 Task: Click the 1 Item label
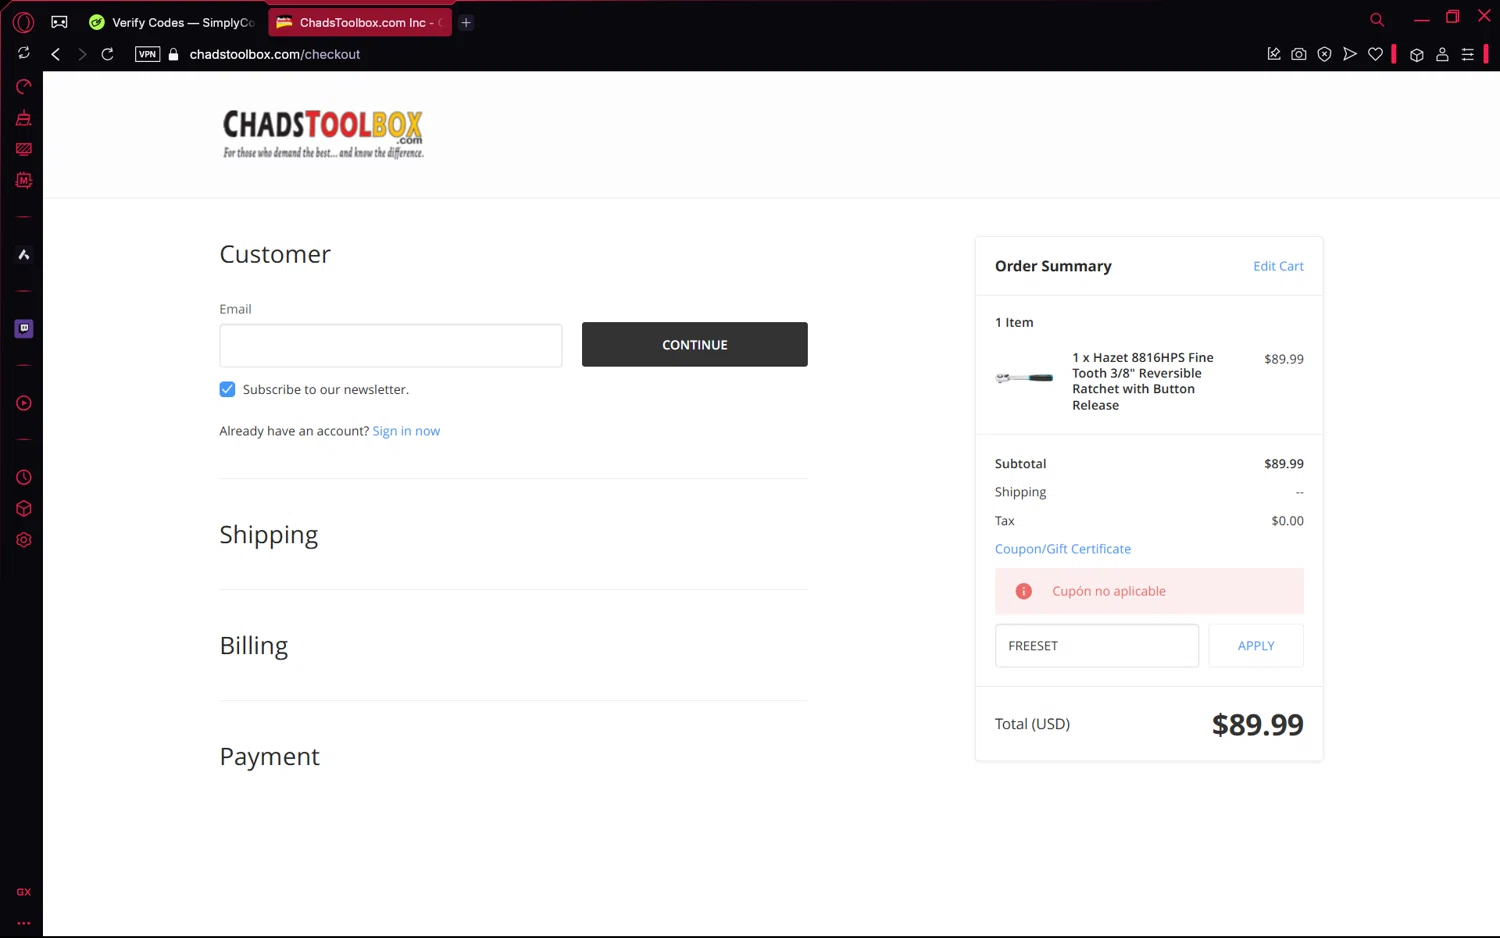[1014, 322]
